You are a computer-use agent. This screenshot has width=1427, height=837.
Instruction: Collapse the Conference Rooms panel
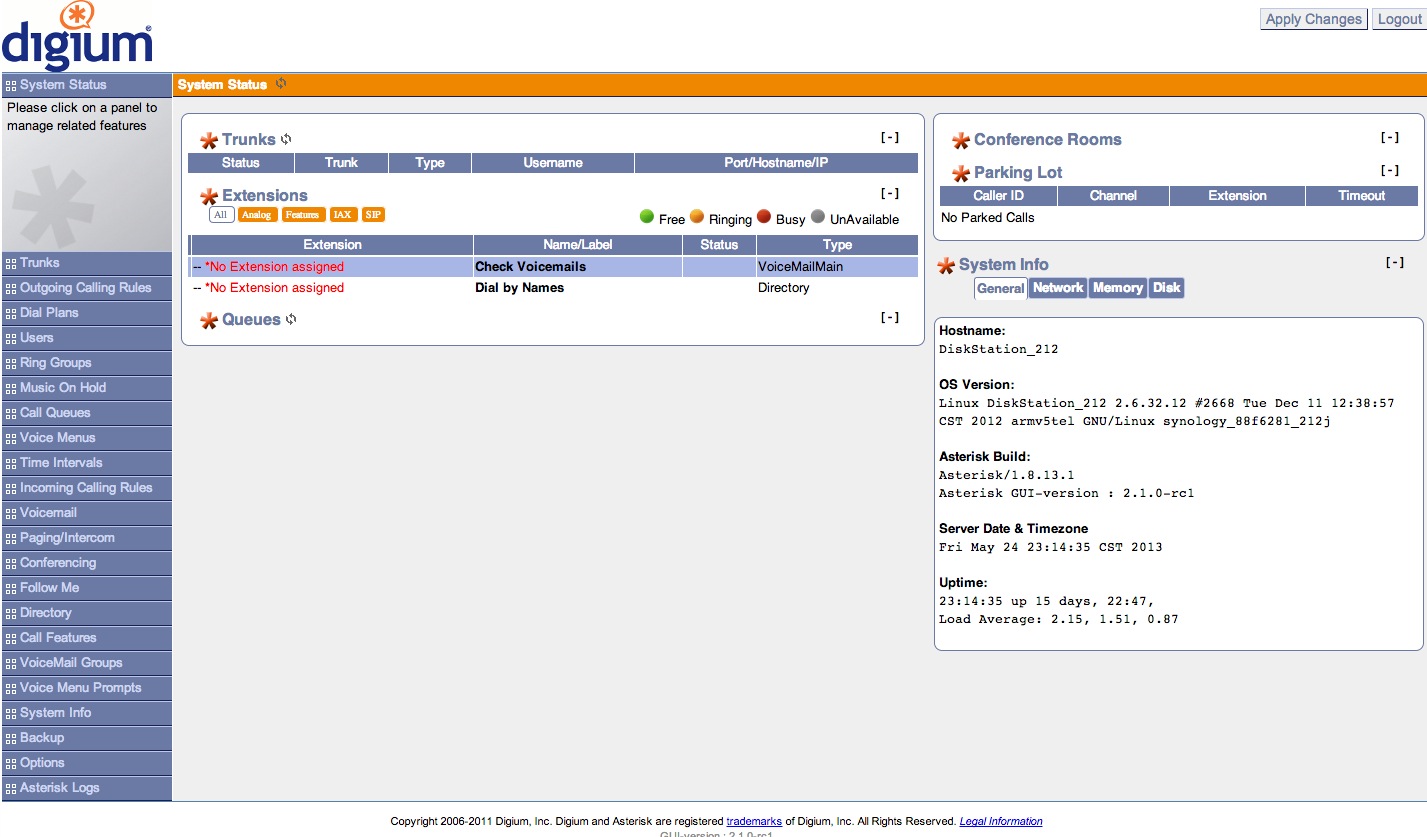[x=1389, y=138]
